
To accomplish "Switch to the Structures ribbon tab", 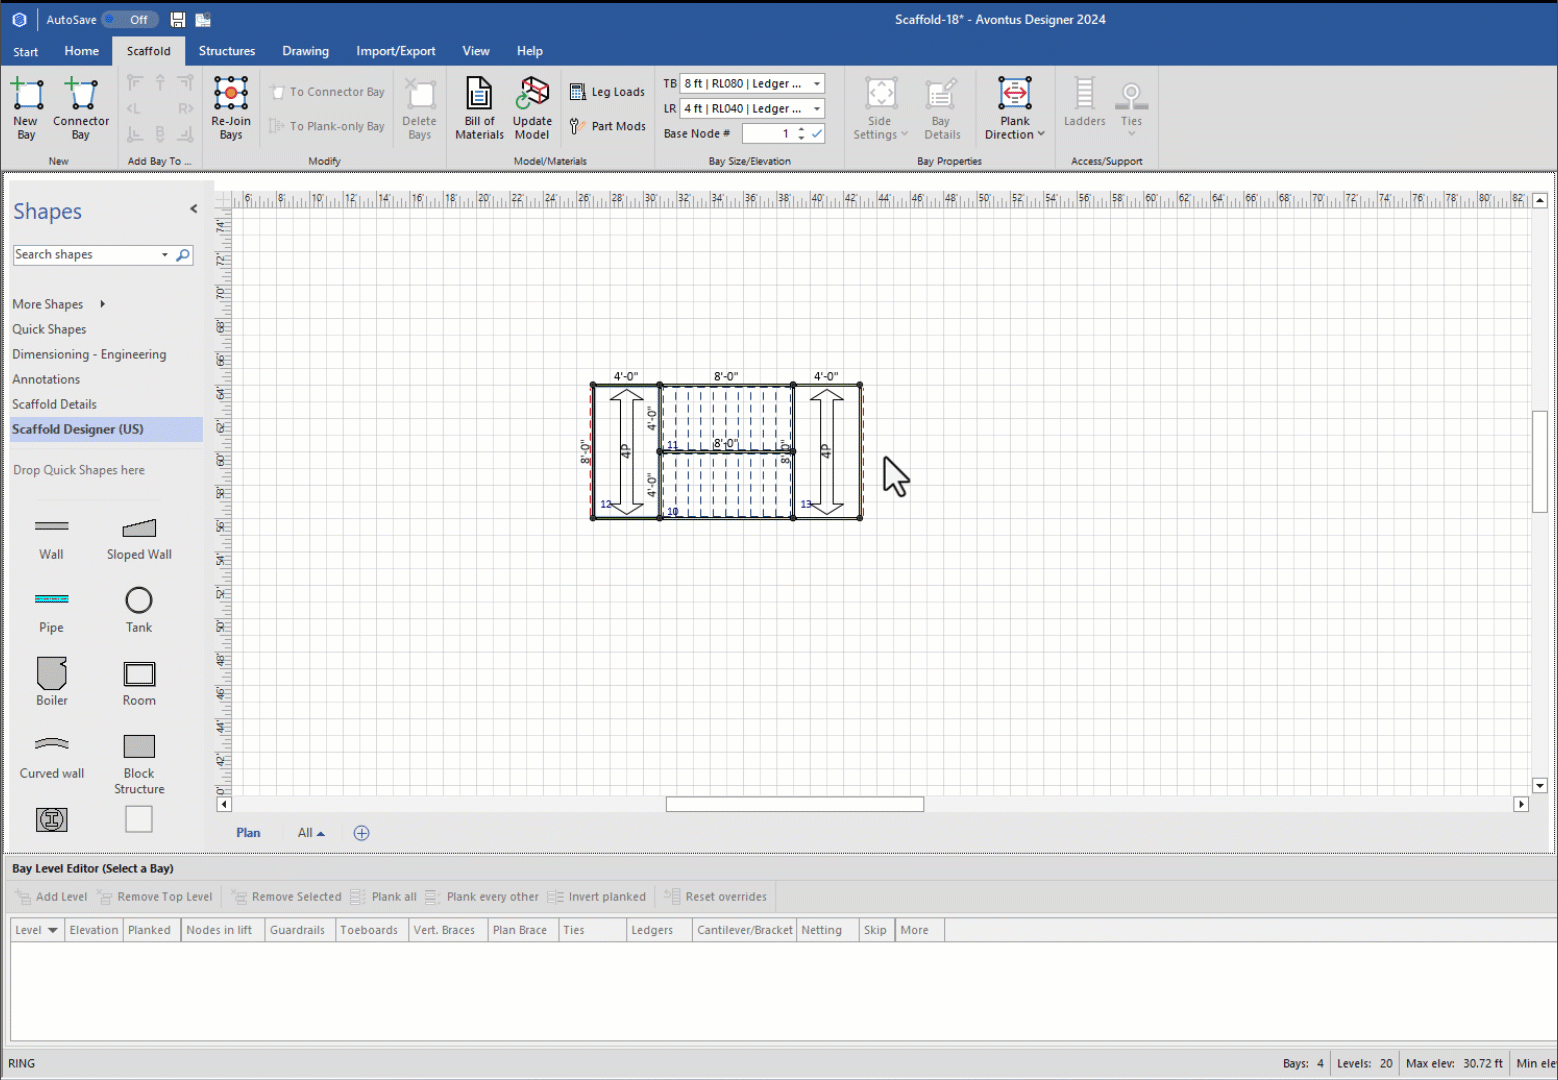I will (226, 51).
